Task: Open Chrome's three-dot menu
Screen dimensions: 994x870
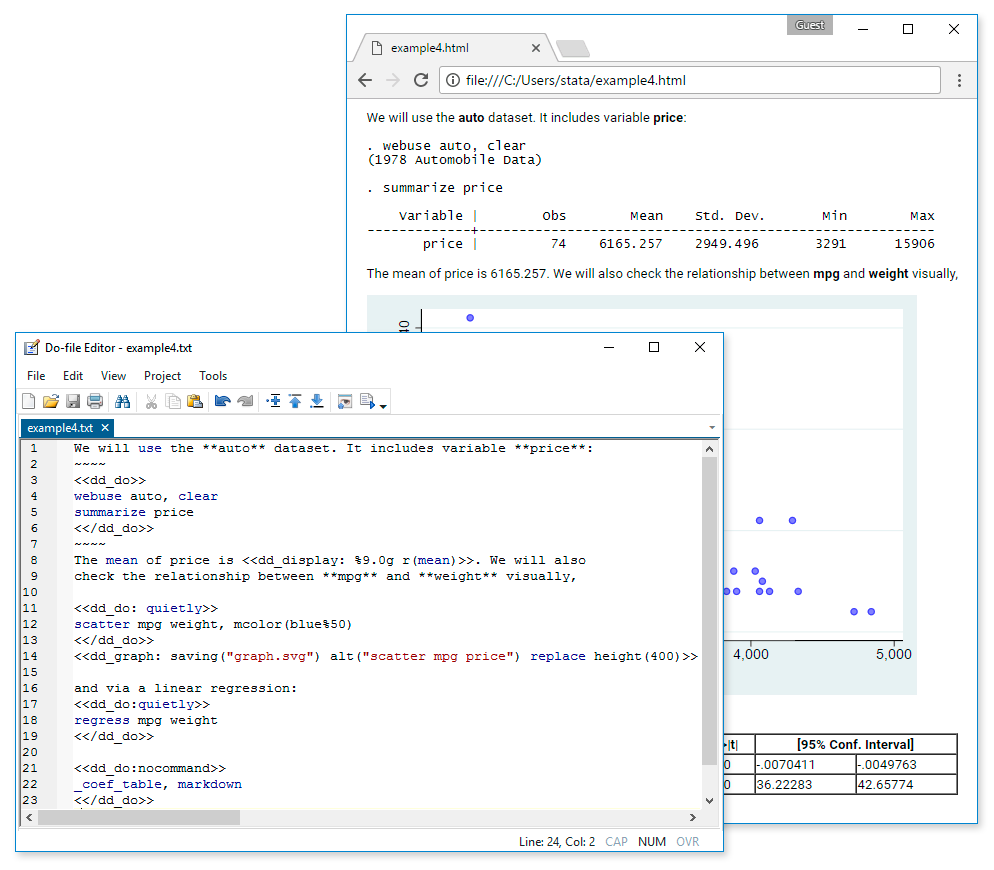Action: [960, 80]
